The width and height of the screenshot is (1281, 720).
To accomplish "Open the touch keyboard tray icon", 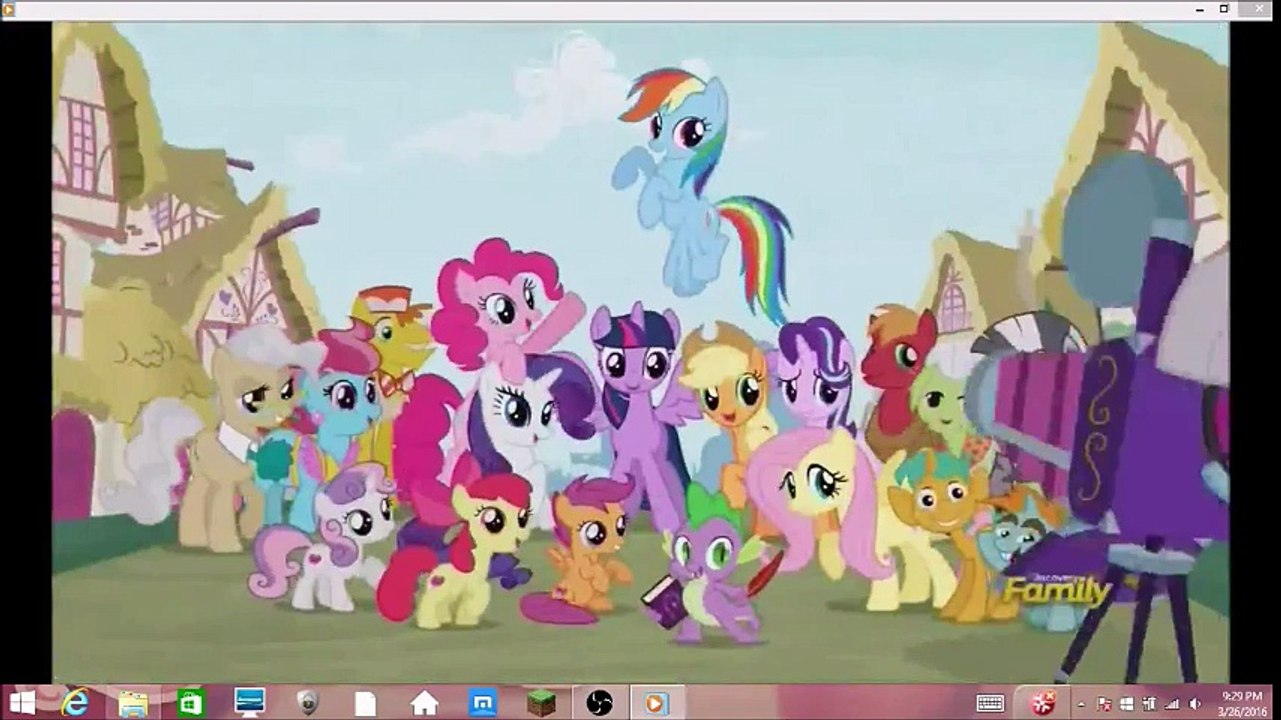I will click(x=990, y=703).
